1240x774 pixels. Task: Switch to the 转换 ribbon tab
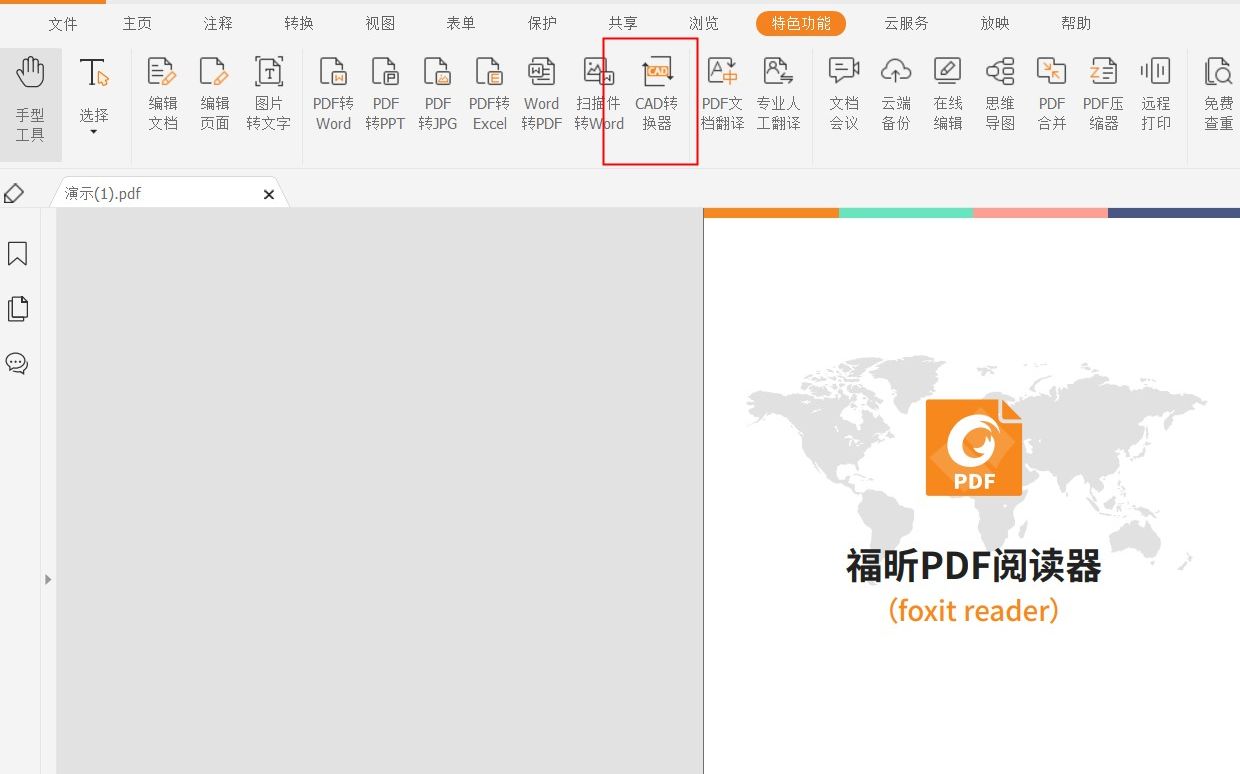tap(297, 22)
